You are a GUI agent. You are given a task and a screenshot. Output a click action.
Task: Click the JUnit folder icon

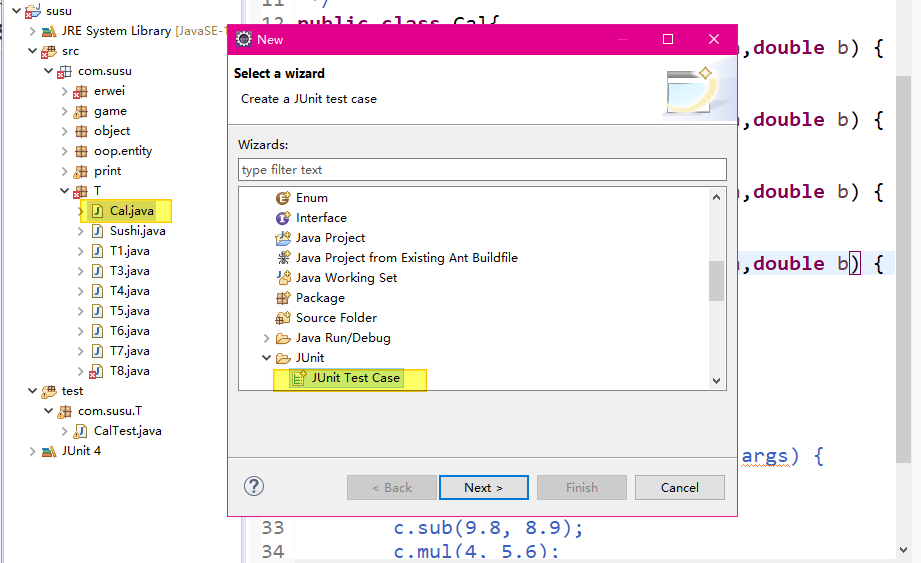pyautogui.click(x=283, y=358)
